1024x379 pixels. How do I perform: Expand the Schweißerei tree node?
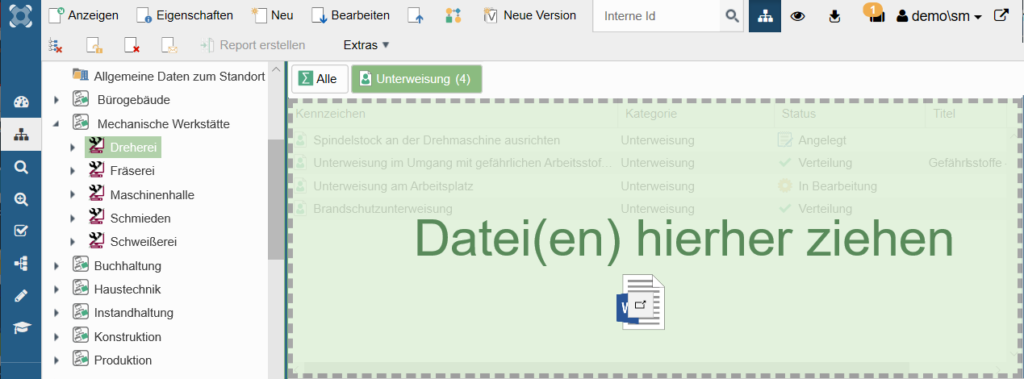[x=72, y=242]
